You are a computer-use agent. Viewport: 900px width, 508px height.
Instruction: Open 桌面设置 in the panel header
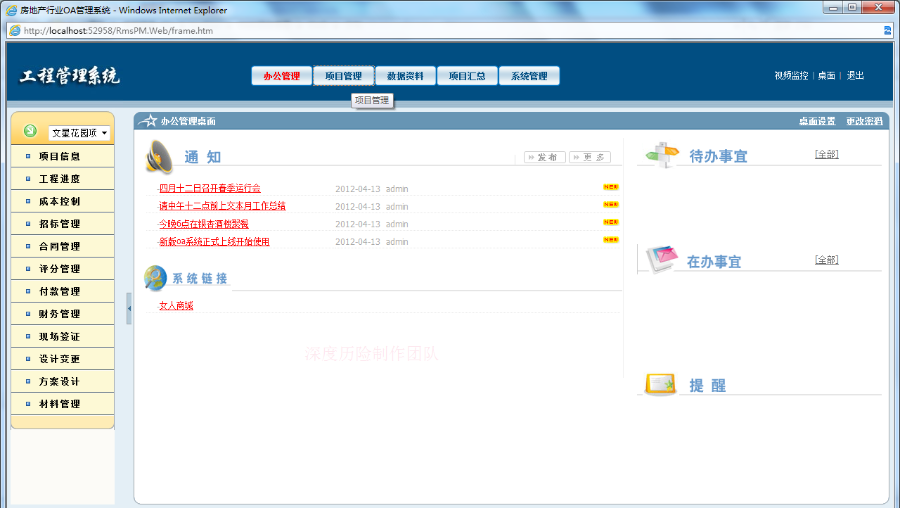click(817, 121)
